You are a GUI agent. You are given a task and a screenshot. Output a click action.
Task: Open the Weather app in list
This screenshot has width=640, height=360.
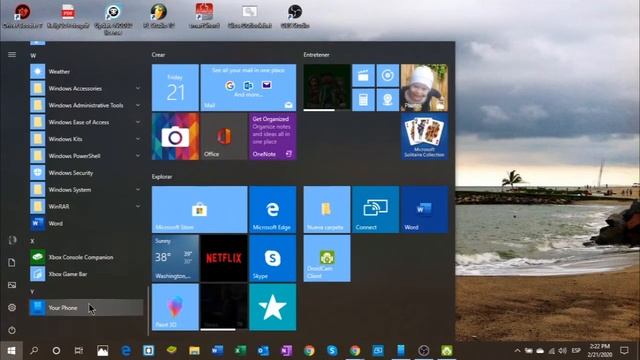86,71
